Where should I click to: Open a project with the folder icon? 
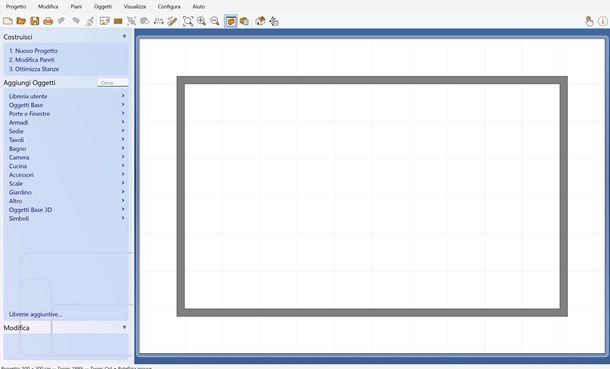pyautogui.click(x=21, y=21)
